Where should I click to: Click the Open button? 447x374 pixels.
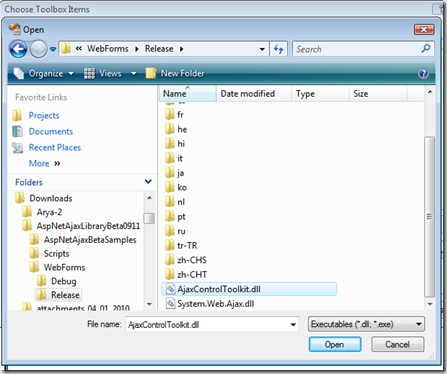point(335,344)
